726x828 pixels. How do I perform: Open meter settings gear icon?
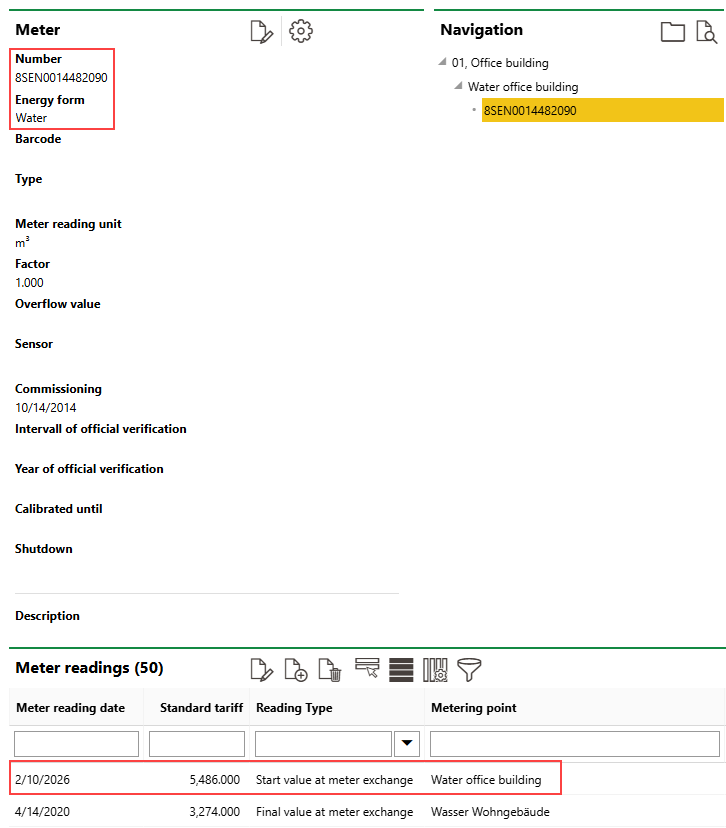(x=300, y=32)
